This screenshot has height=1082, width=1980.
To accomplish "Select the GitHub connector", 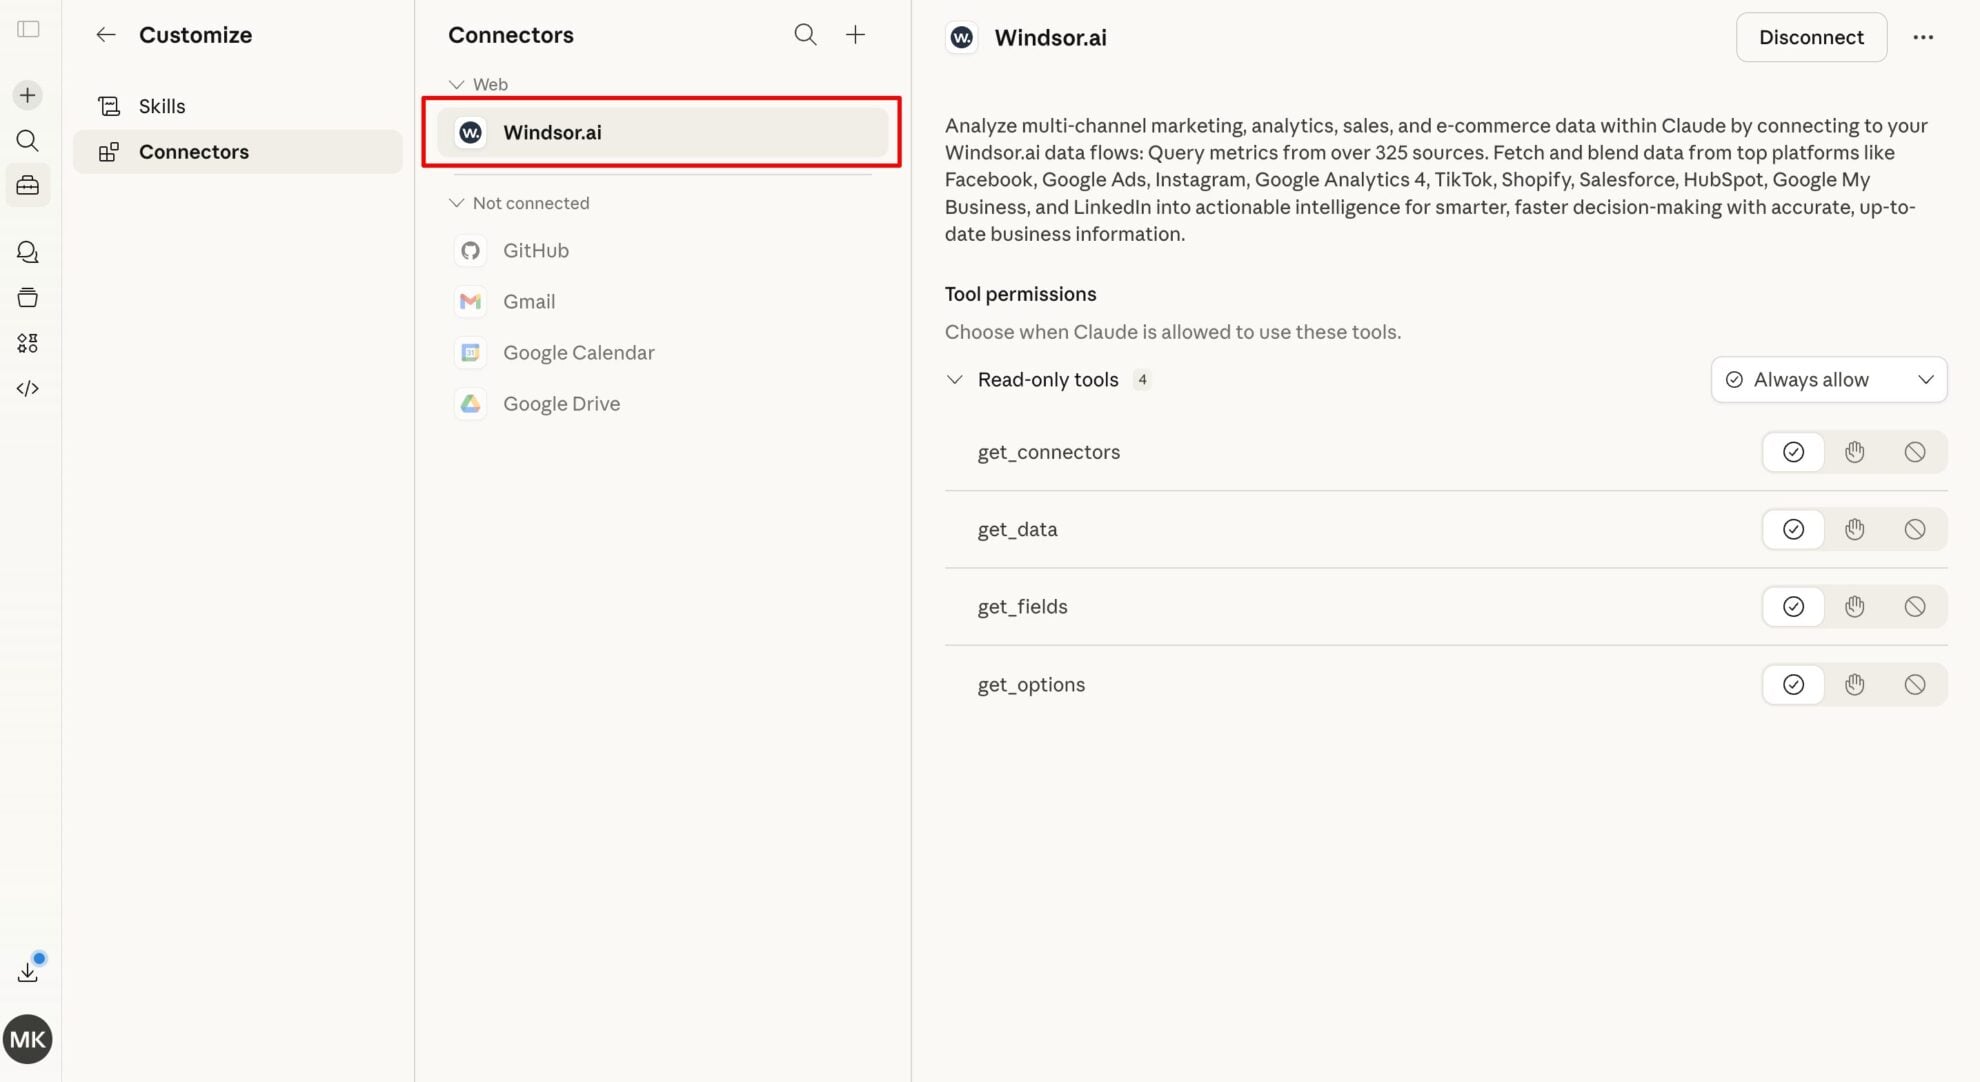I will click(535, 251).
